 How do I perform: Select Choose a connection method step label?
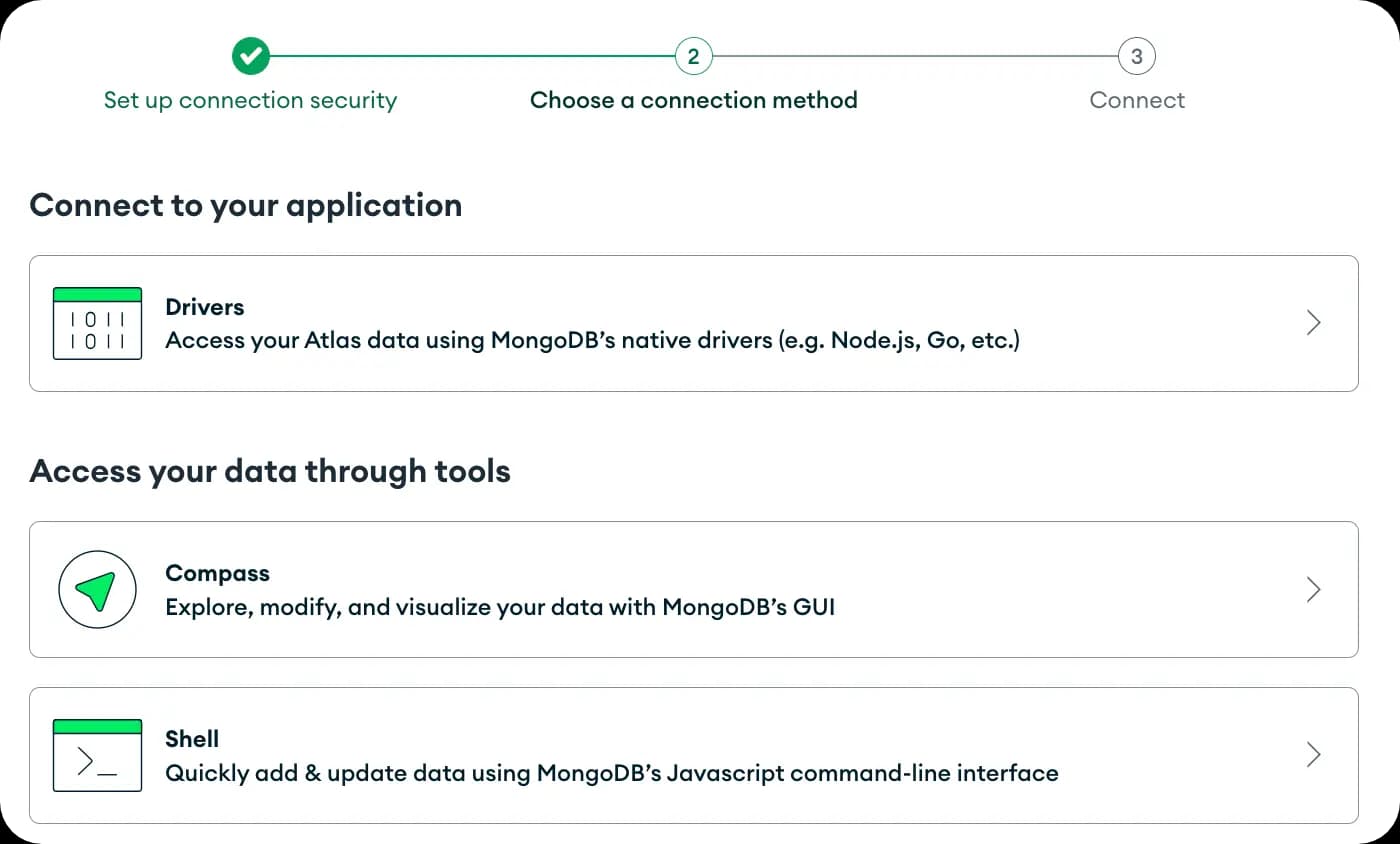pos(694,100)
